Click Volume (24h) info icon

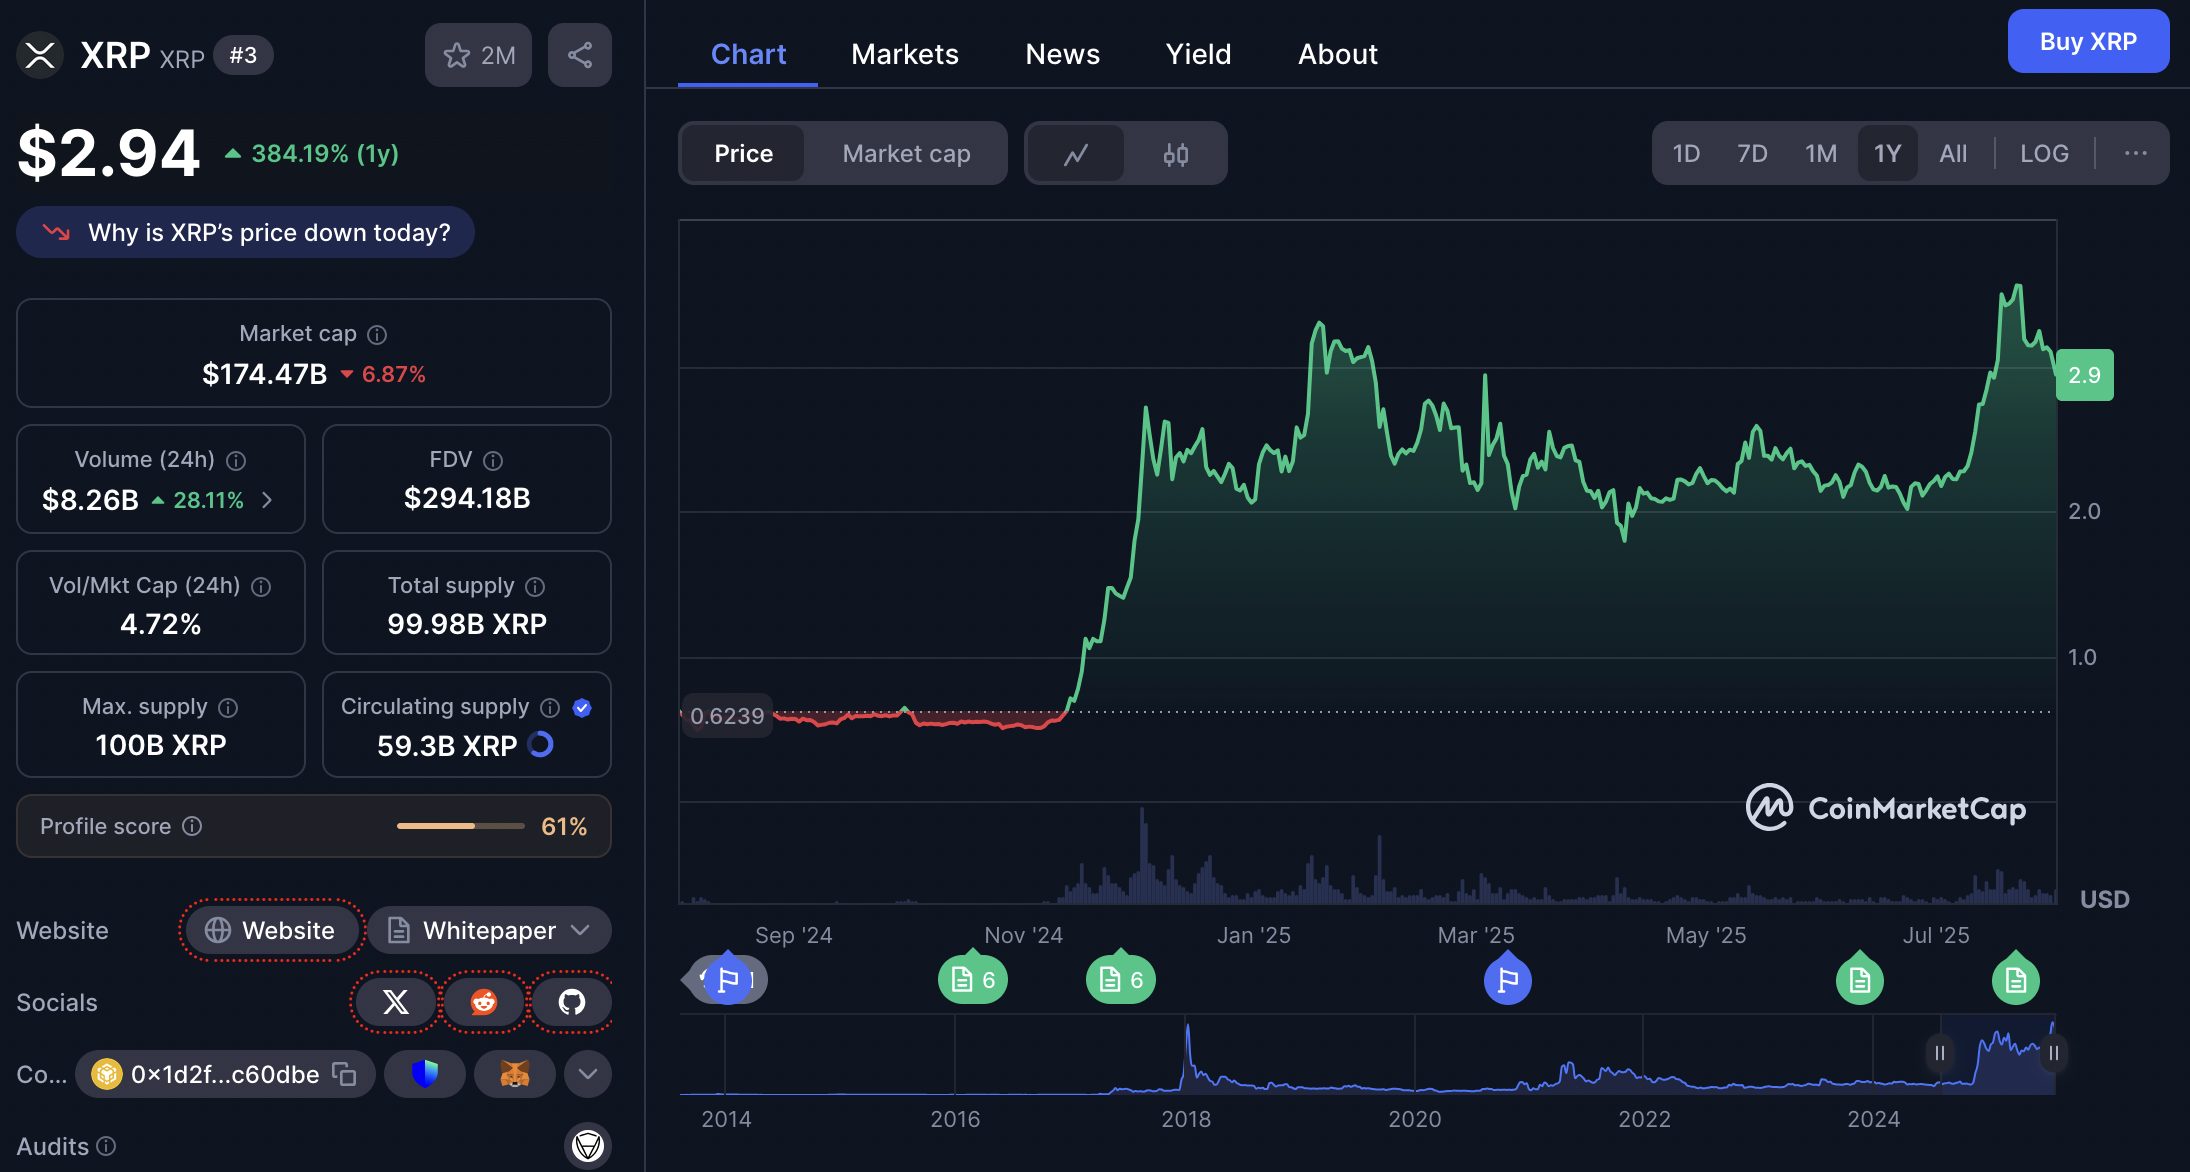pos(236,461)
